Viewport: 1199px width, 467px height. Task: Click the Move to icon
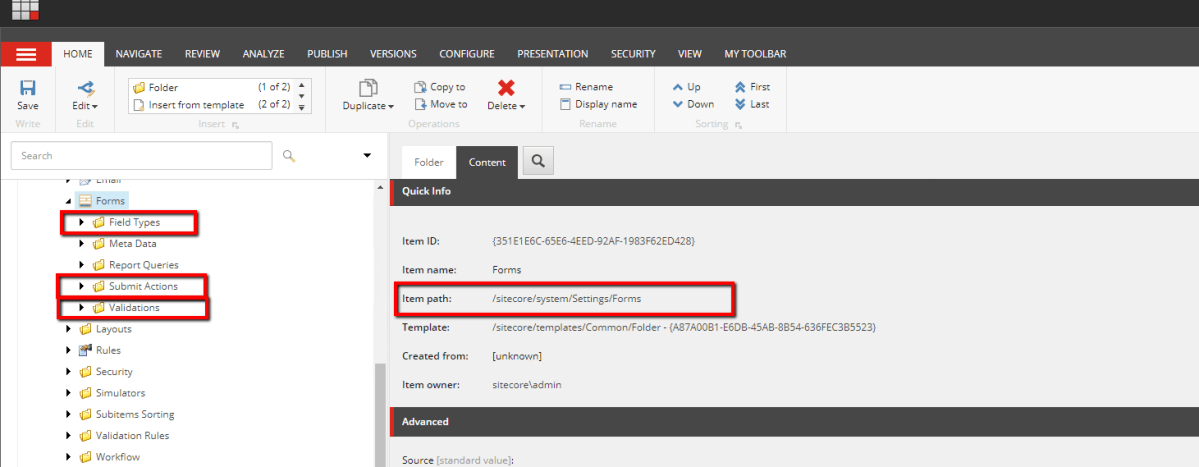[x=421, y=104]
